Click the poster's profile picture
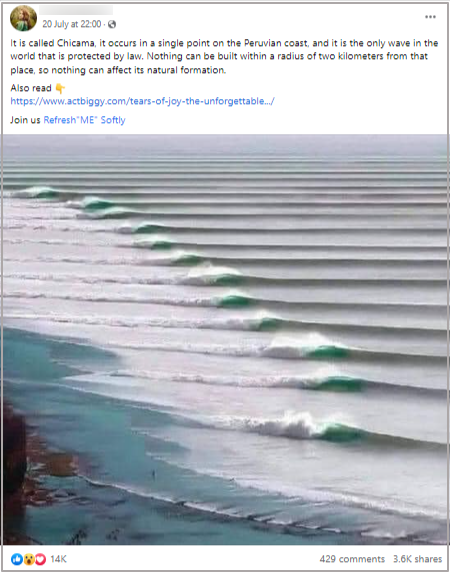The width and height of the screenshot is (450, 573). pos(23,18)
